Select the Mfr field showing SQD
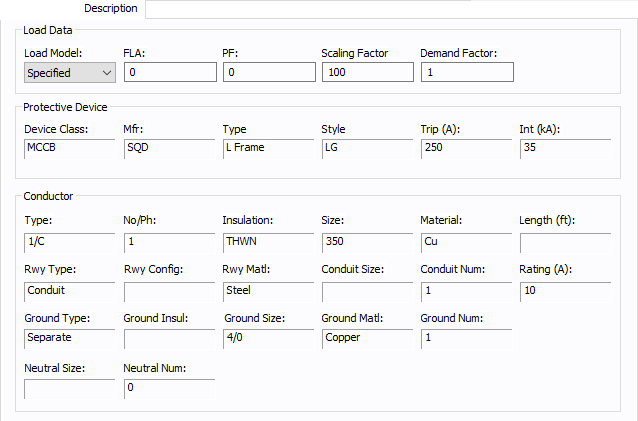 tap(169, 148)
